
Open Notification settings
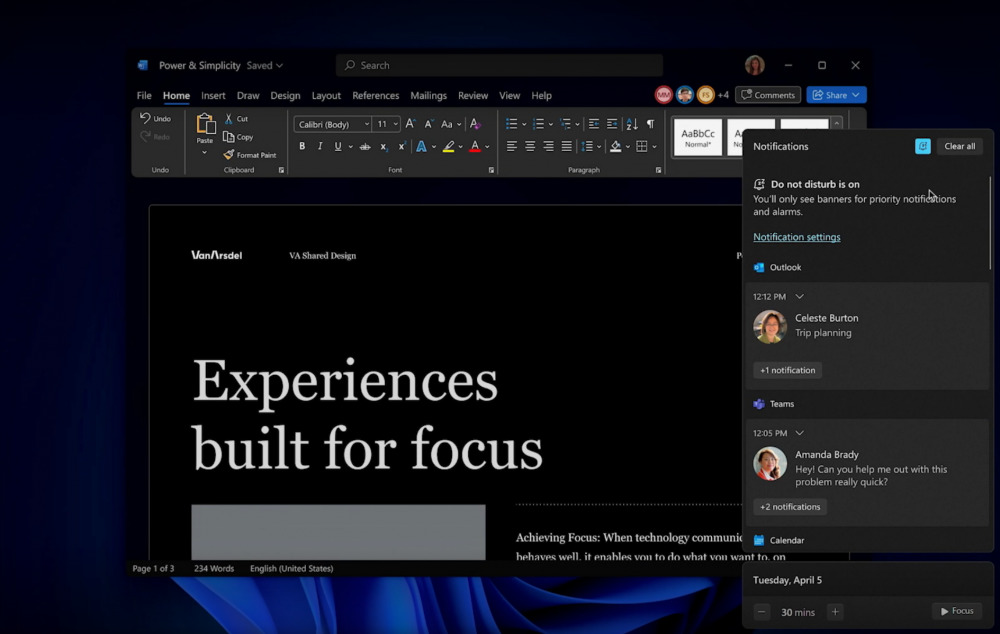click(797, 237)
